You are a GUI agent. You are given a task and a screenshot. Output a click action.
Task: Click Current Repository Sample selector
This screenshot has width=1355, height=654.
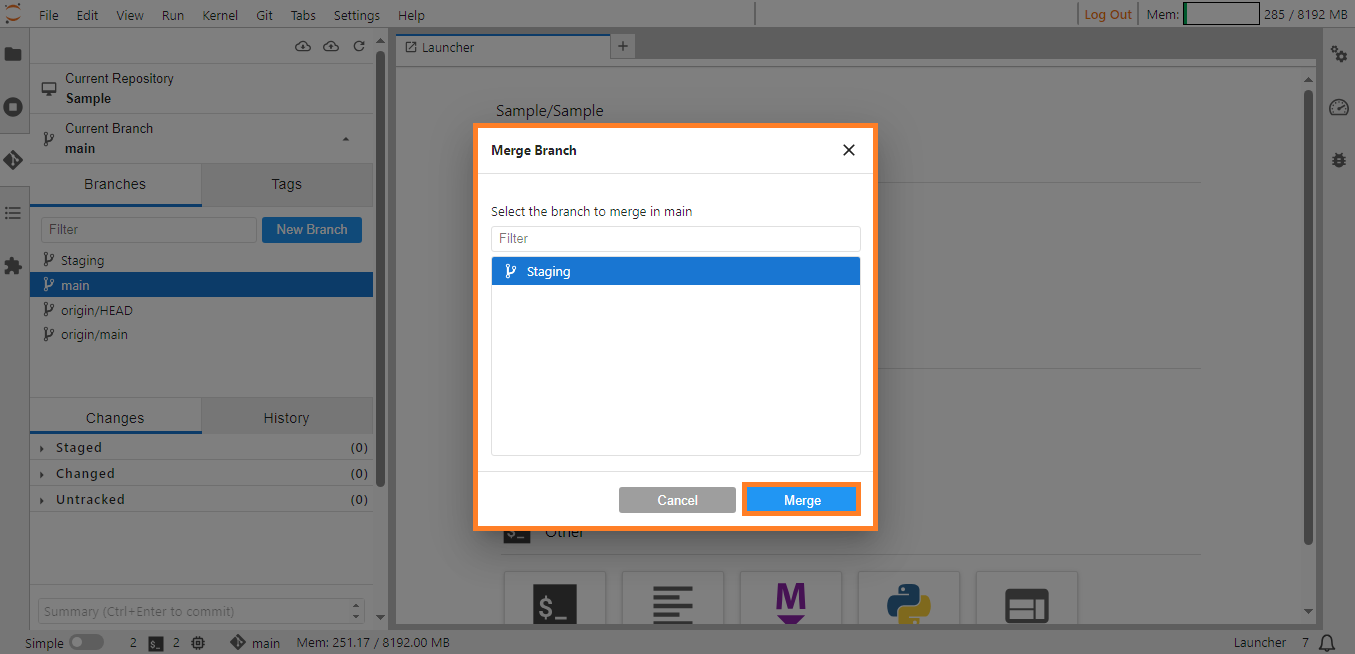[x=202, y=88]
